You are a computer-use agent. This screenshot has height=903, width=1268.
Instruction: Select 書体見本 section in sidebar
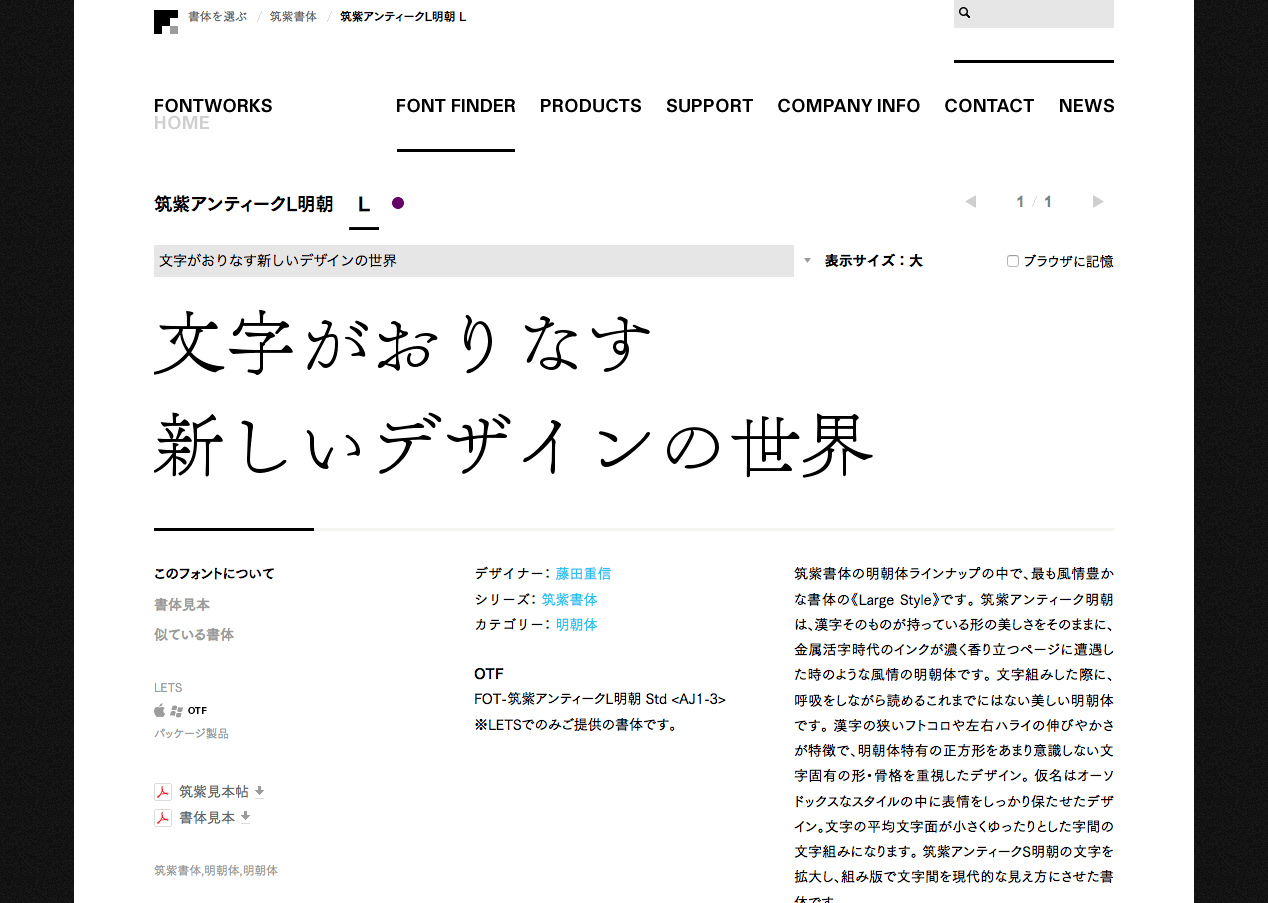[182, 605]
